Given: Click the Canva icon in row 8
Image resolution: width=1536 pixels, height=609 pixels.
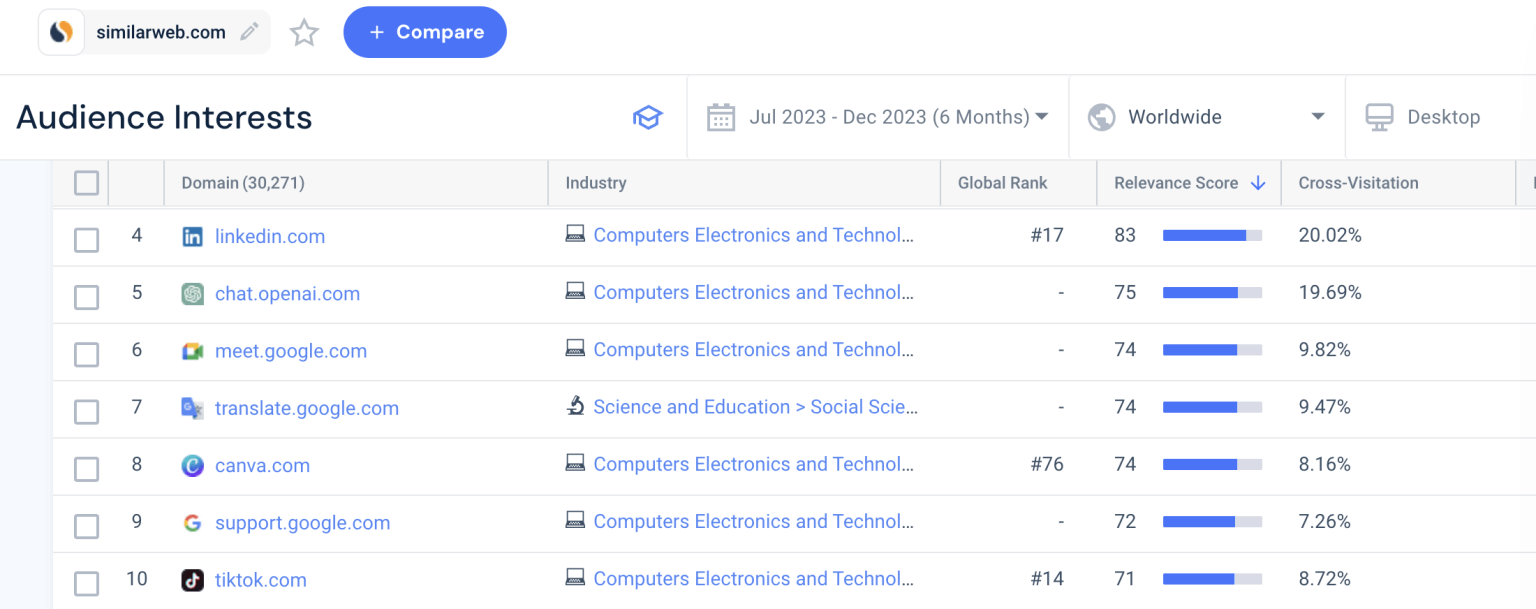Looking at the screenshot, I should click(x=192, y=466).
